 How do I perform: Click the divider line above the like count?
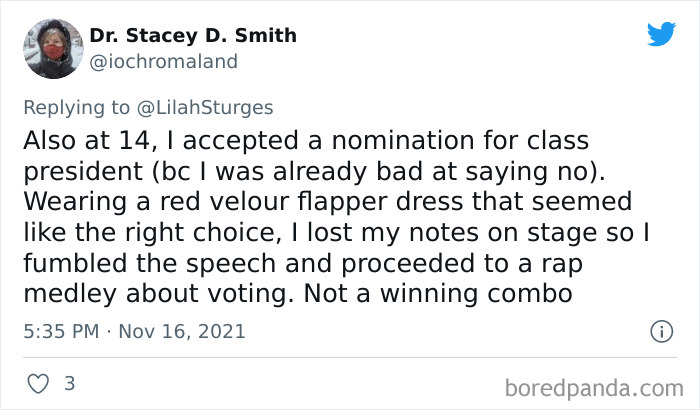(x=350, y=358)
